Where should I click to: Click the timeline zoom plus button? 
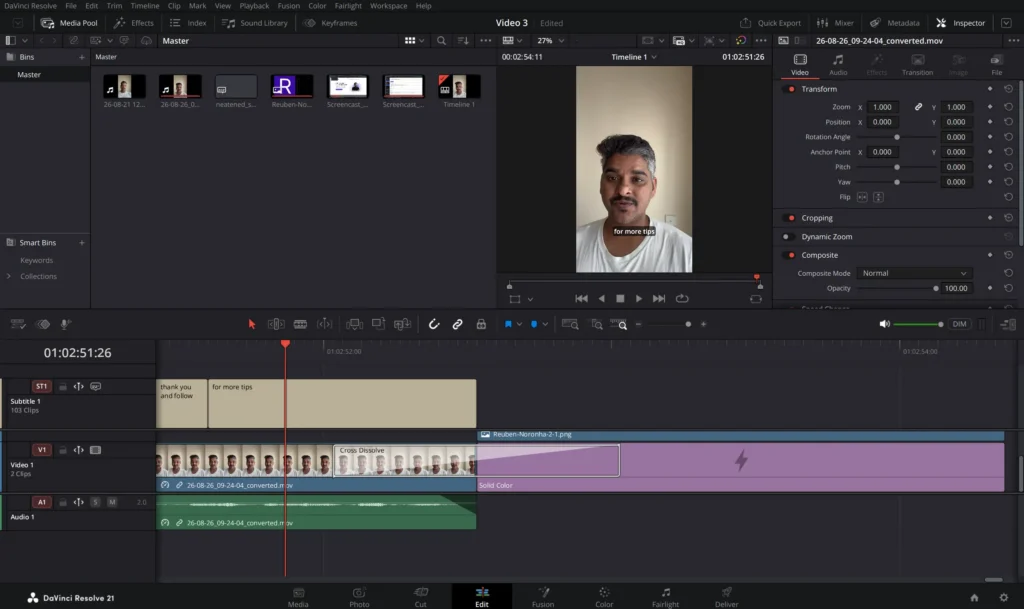coord(703,324)
